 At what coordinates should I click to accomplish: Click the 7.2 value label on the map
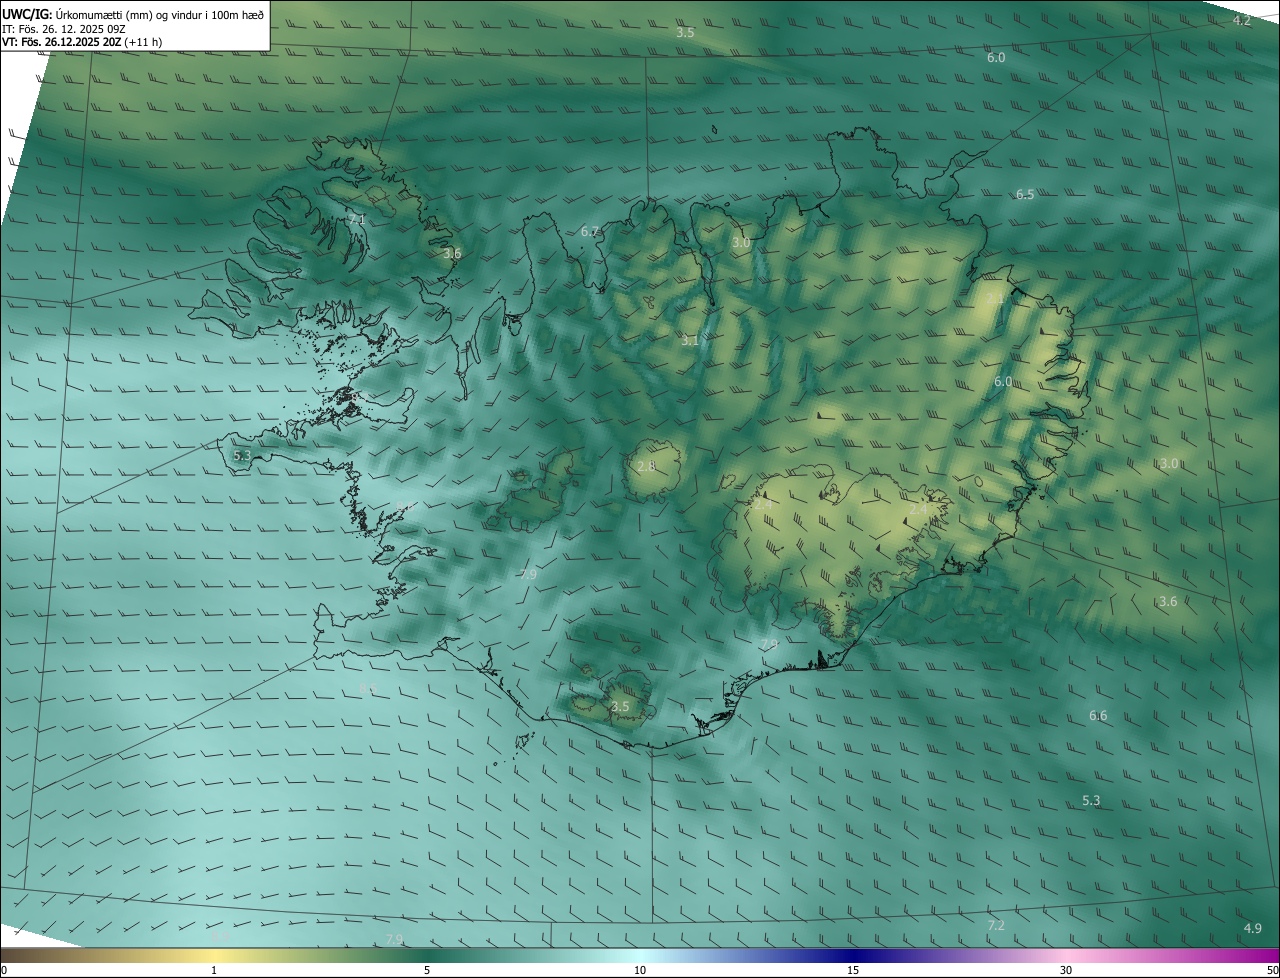coord(996,926)
